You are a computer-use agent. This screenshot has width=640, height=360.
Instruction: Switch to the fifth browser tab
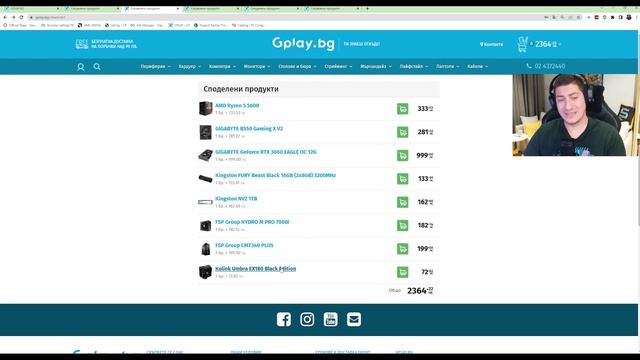[x=271, y=9]
